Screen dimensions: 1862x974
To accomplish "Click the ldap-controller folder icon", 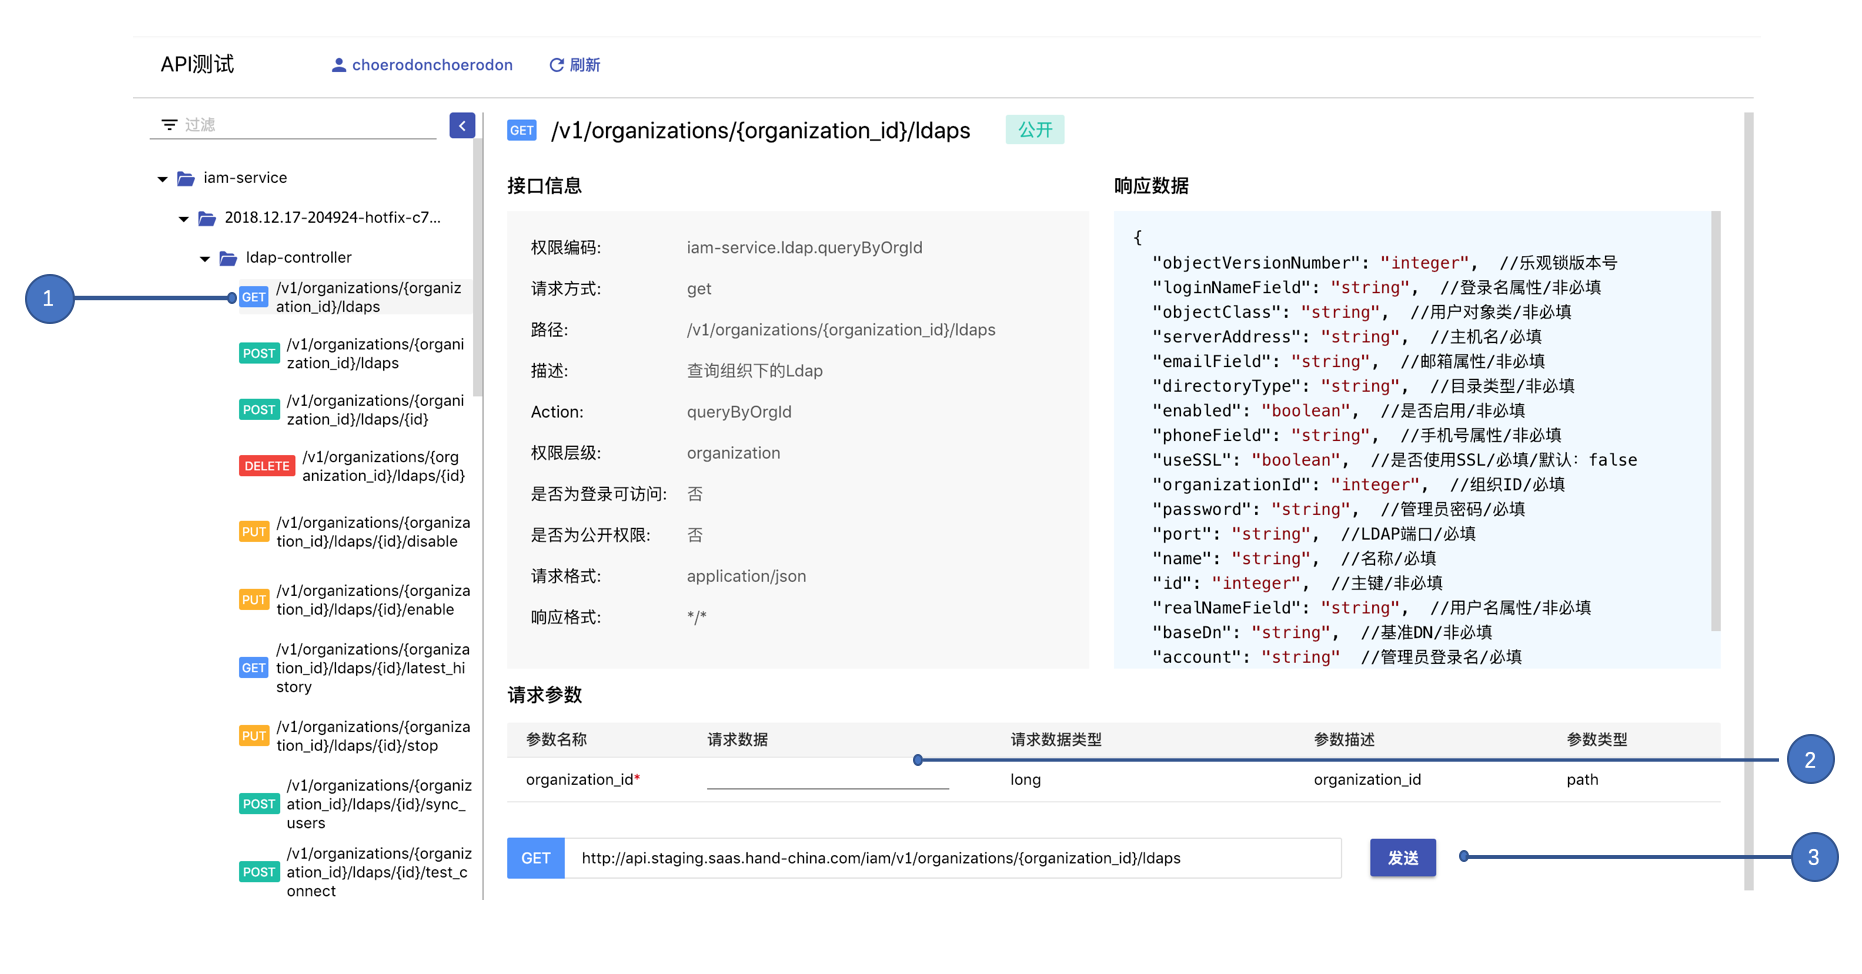I will point(228,258).
